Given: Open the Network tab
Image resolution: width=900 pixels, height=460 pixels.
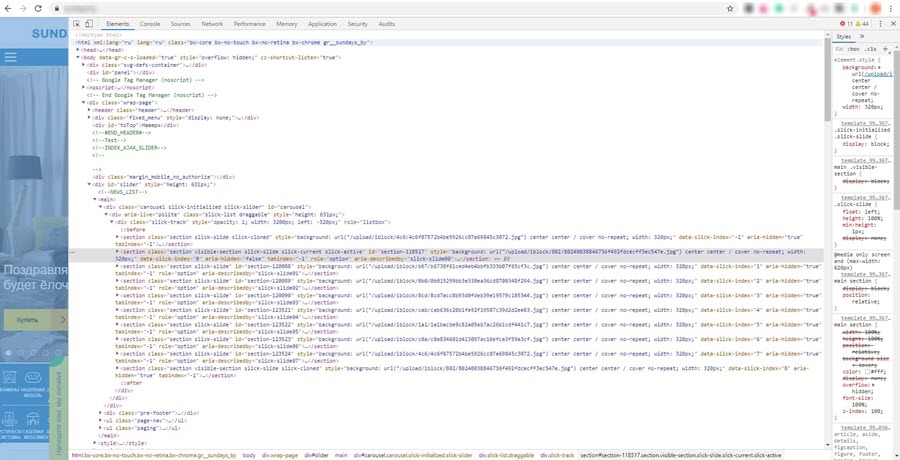Looking at the screenshot, I should pyautogui.click(x=212, y=24).
